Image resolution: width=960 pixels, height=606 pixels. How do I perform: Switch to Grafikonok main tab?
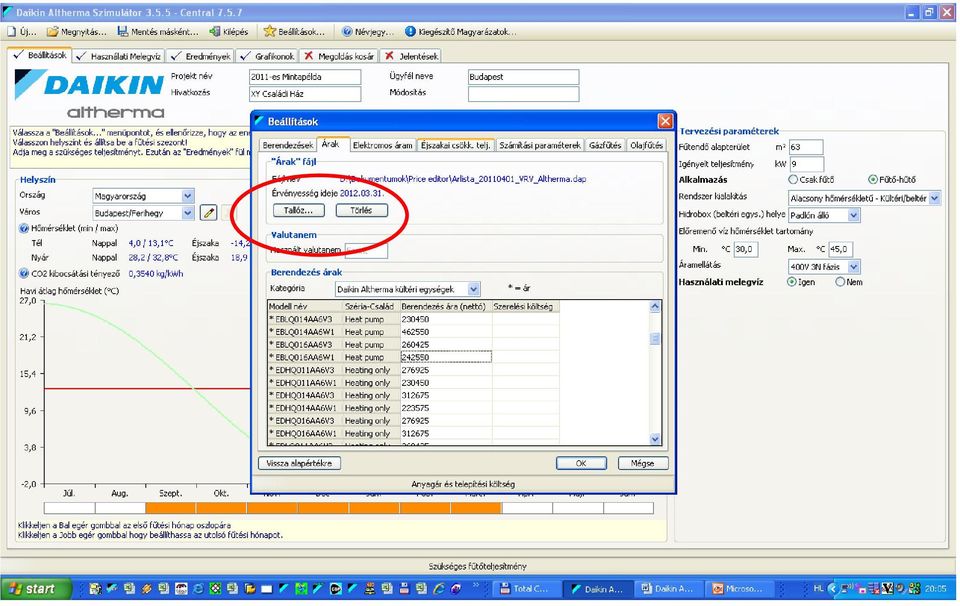pyautogui.click(x=267, y=56)
